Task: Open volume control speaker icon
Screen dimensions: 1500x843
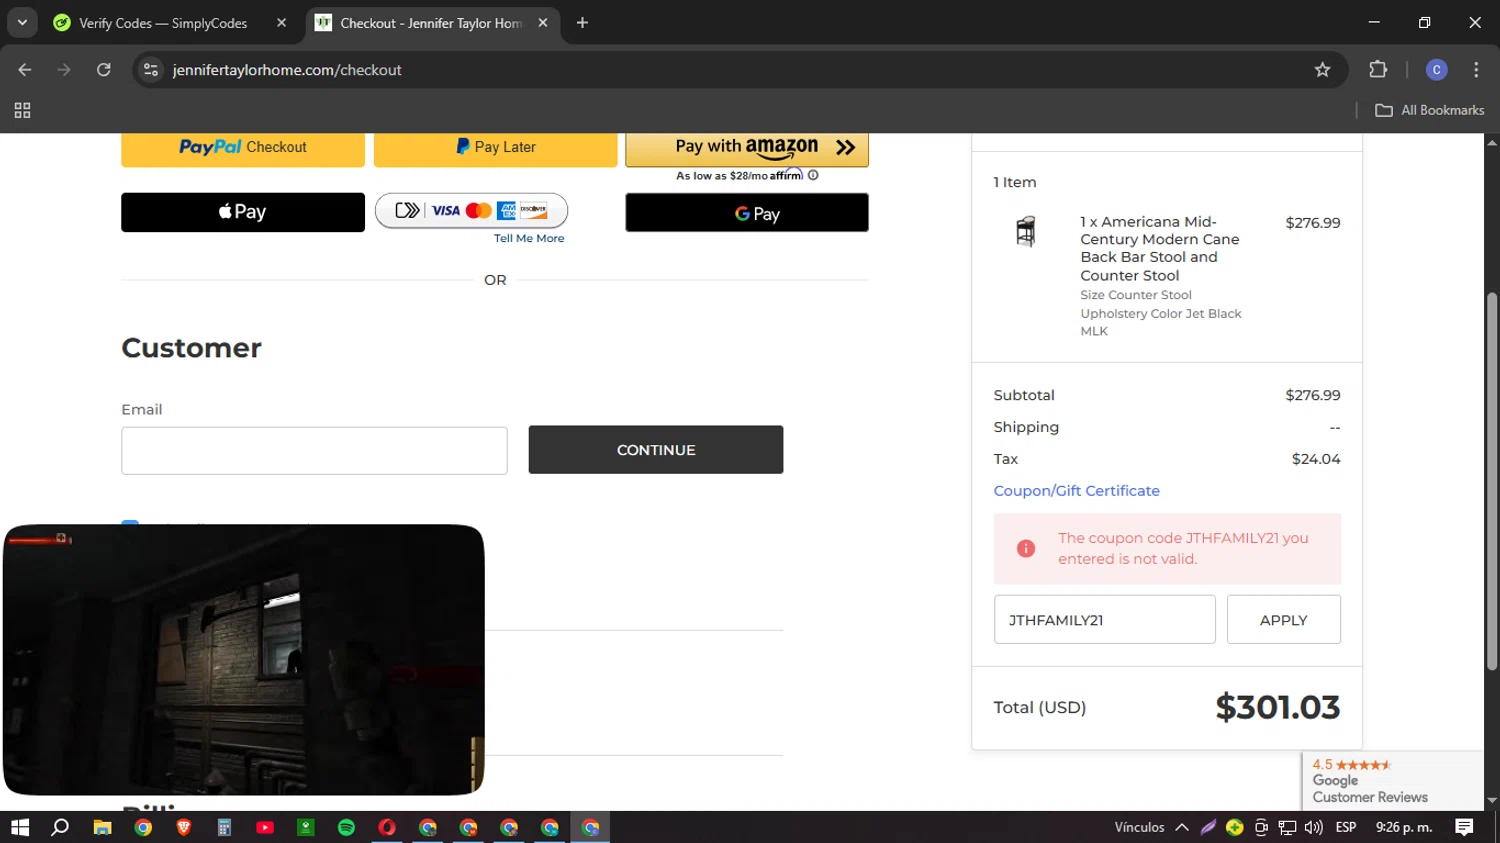Action: coord(1313,827)
